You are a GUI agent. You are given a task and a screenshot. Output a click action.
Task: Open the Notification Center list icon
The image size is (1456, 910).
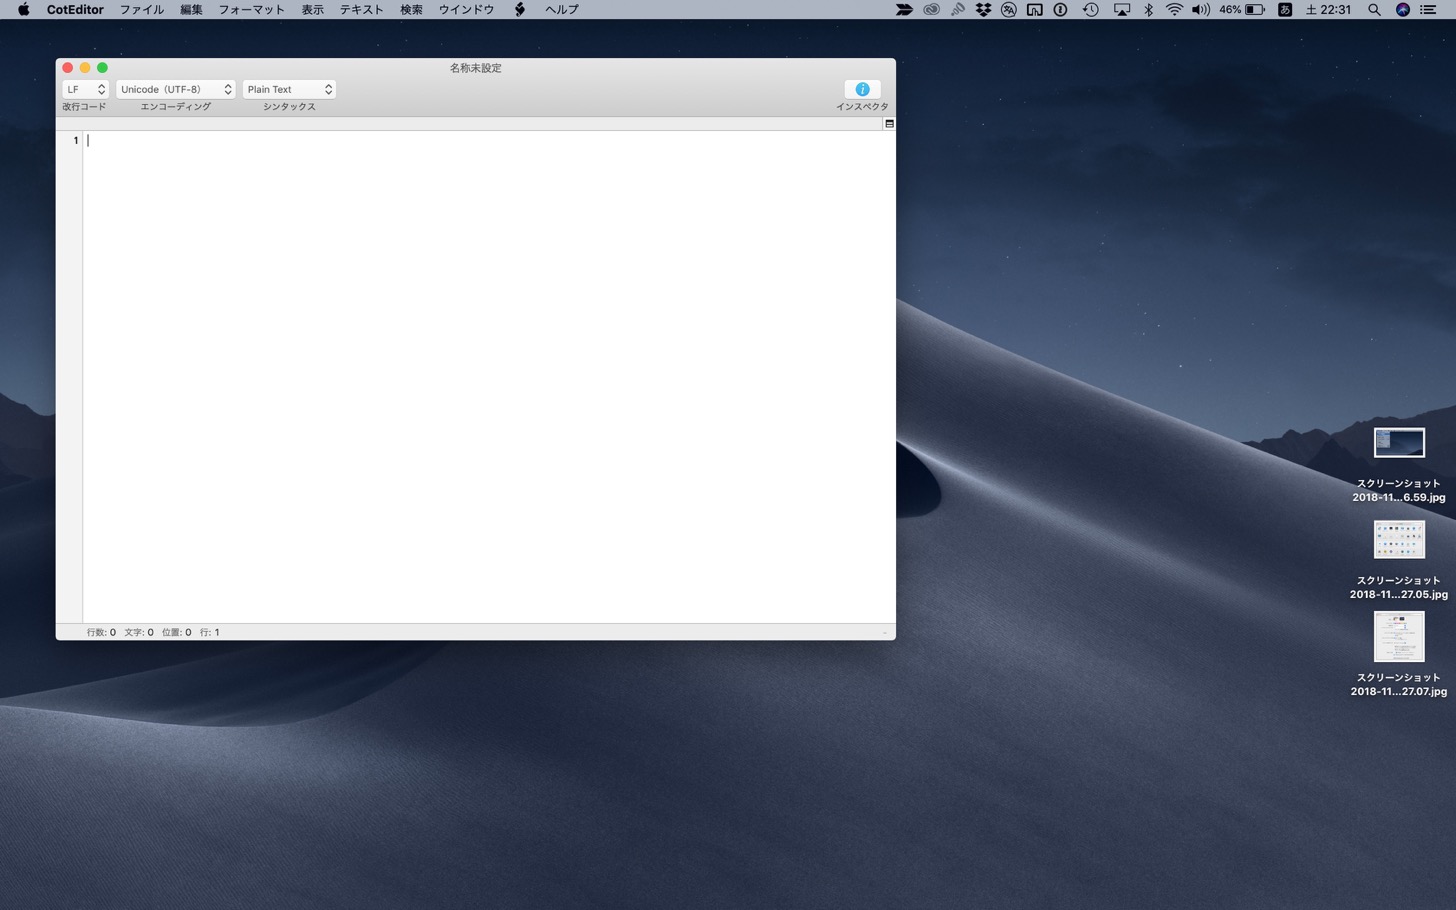coord(1428,9)
